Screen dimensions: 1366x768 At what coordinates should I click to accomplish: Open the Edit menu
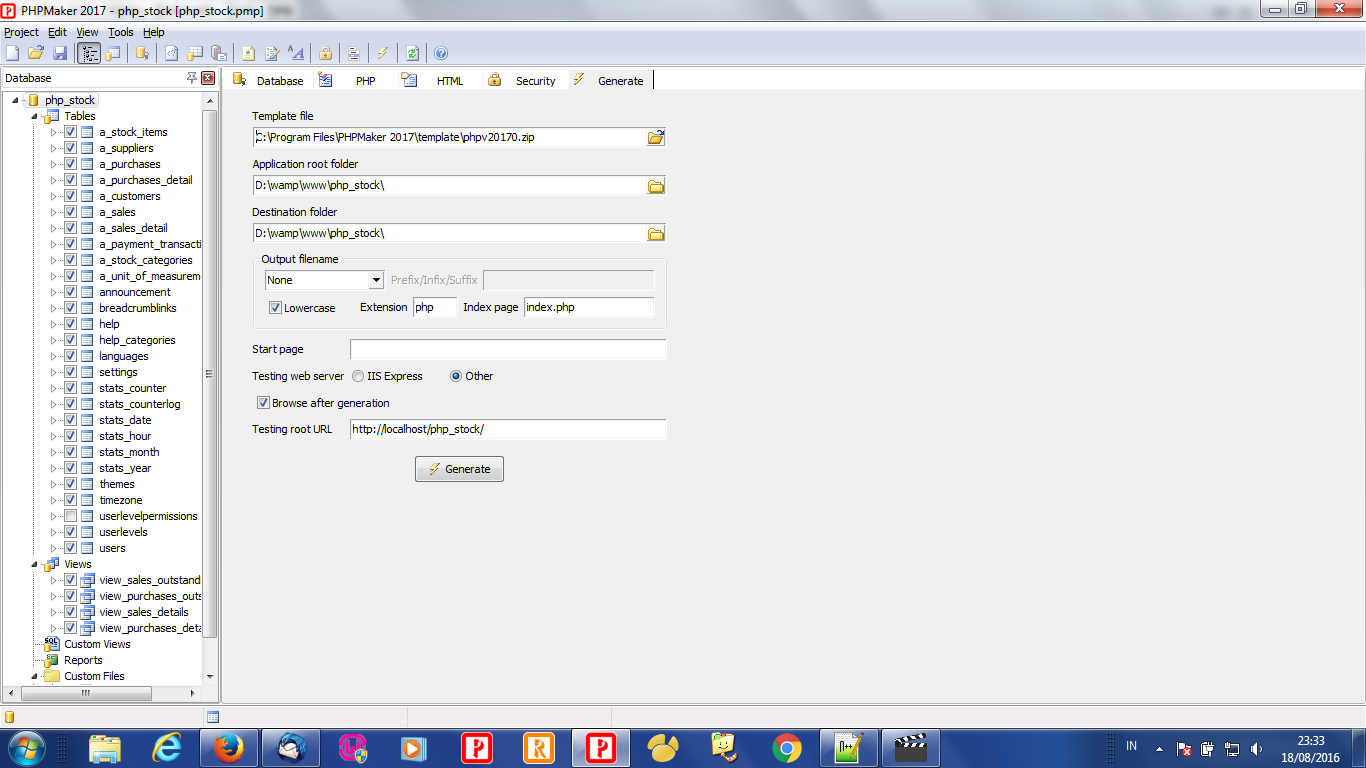pyautogui.click(x=57, y=32)
